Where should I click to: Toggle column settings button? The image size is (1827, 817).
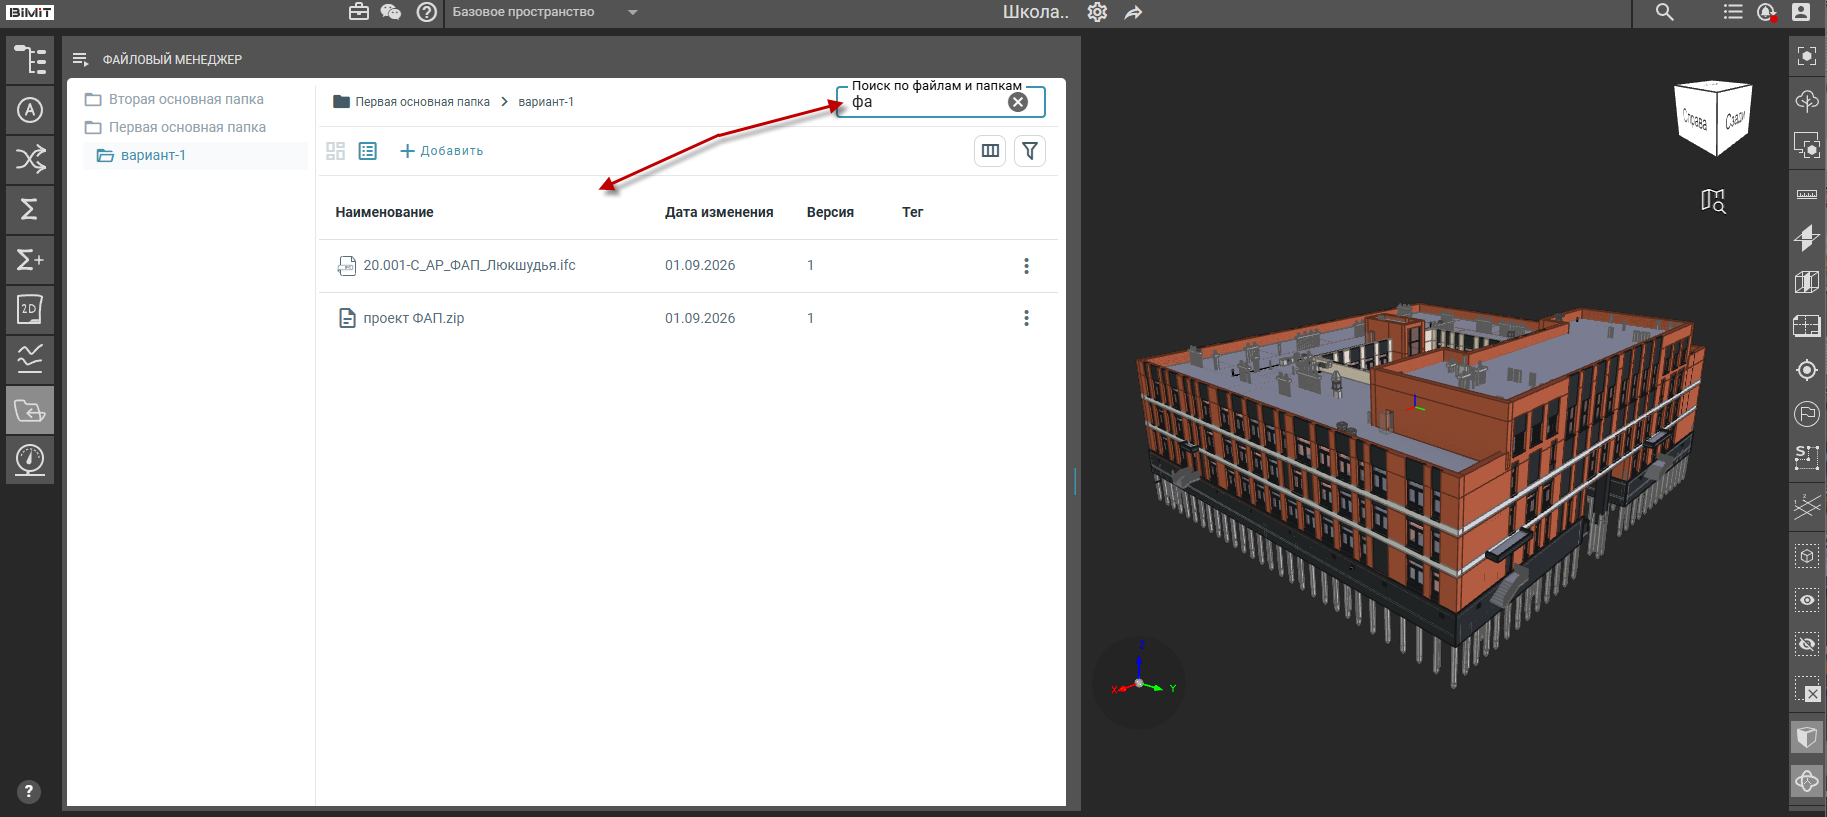click(x=990, y=151)
